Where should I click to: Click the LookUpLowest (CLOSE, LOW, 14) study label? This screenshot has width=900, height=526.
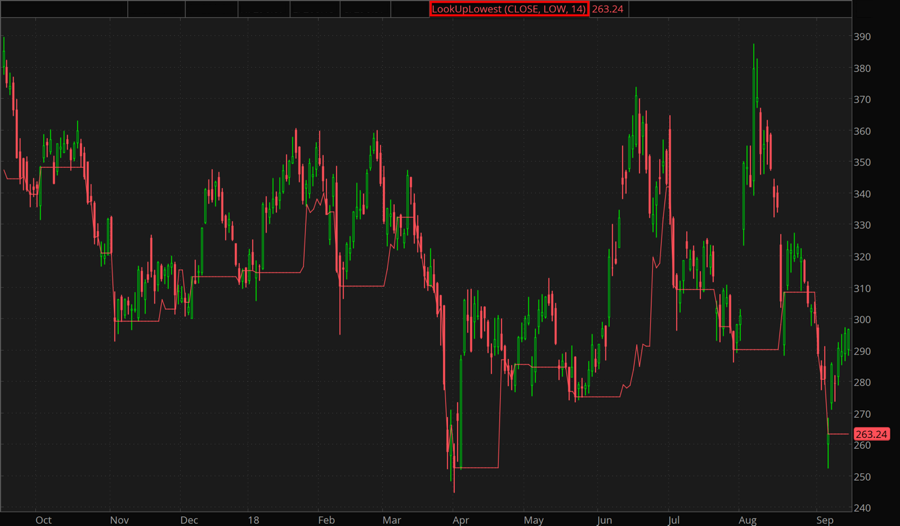click(508, 9)
